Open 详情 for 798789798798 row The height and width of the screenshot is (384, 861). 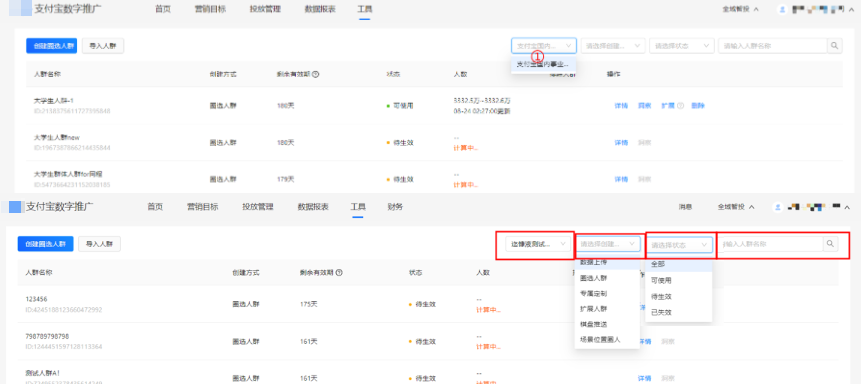tap(644, 341)
